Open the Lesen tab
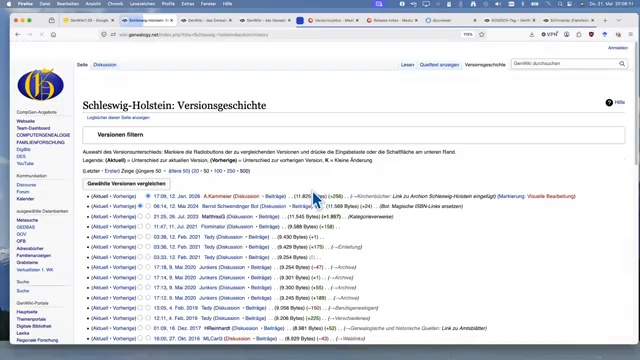 pos(407,65)
